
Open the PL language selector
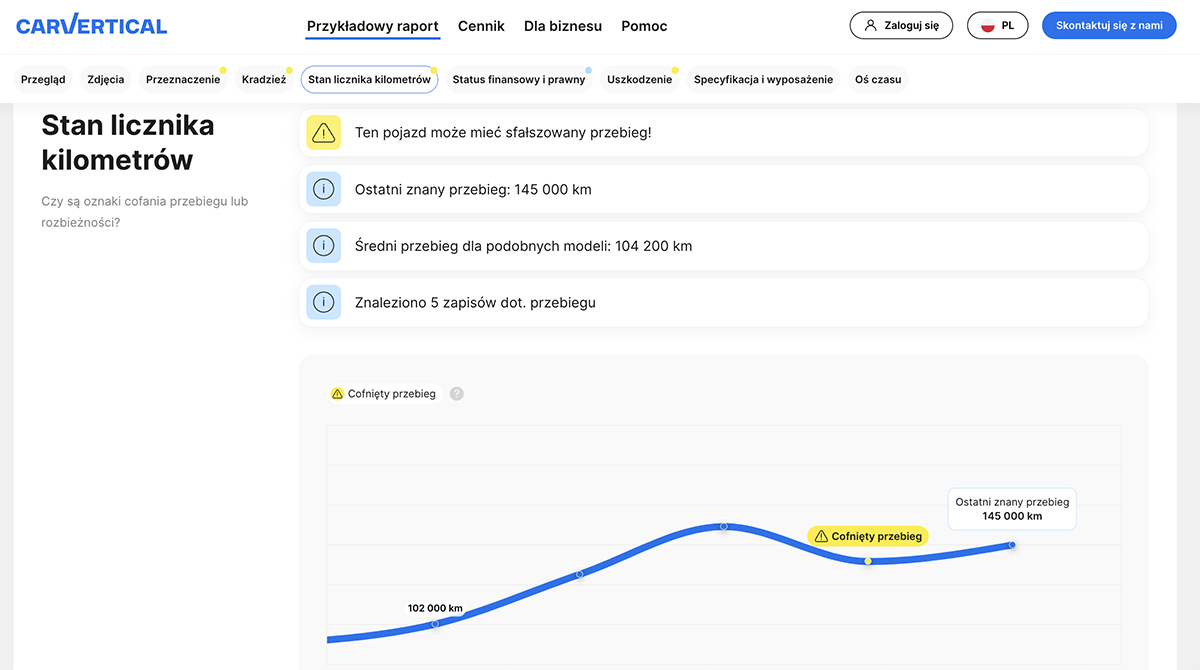coord(998,26)
